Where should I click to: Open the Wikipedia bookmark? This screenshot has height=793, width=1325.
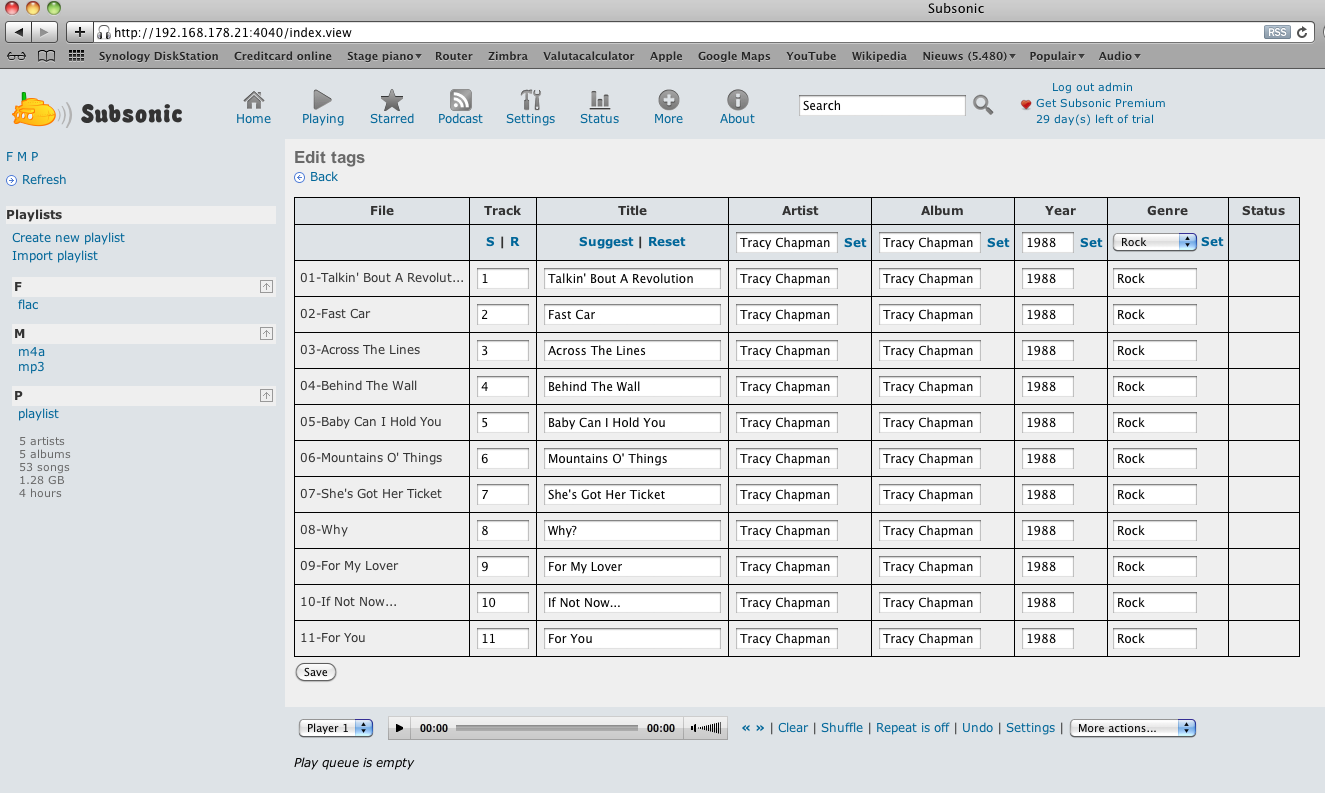[879, 56]
